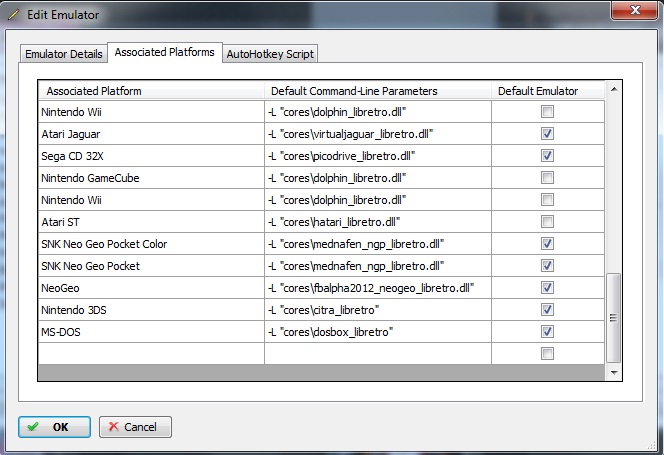Click the Default Command-Line Parameters column header
The height and width of the screenshot is (455, 664).
pos(378,91)
